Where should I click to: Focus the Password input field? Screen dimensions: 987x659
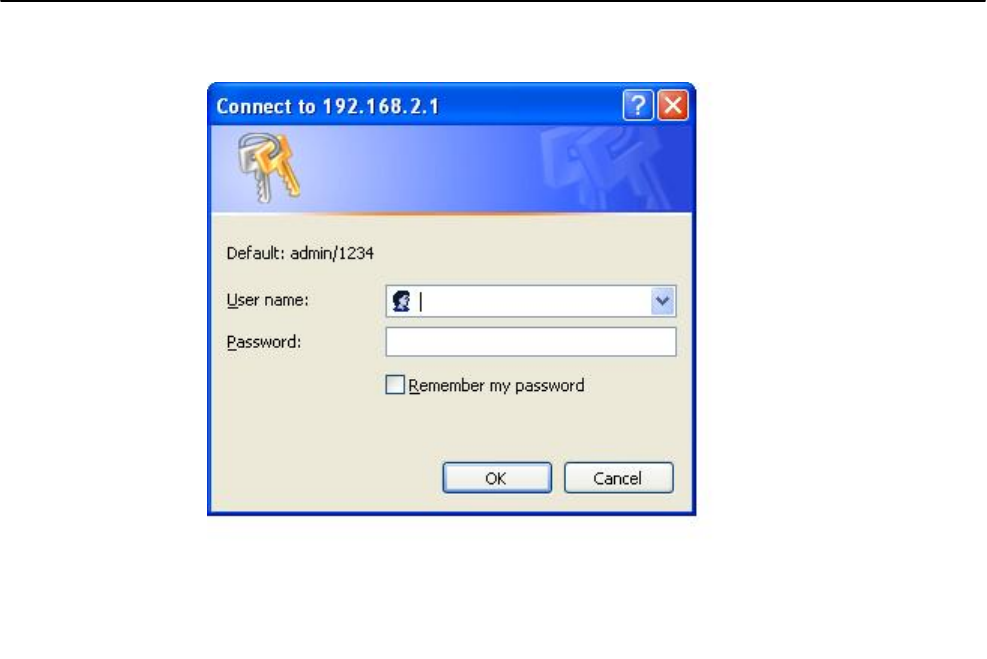coord(531,342)
